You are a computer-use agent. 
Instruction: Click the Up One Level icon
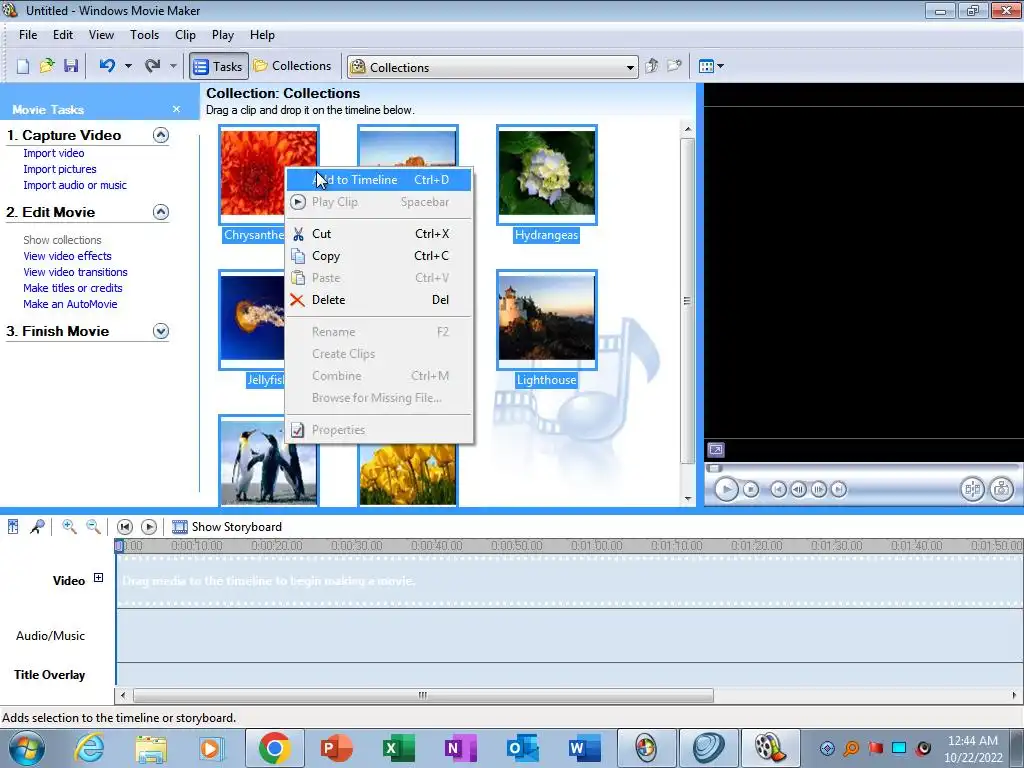(651, 66)
